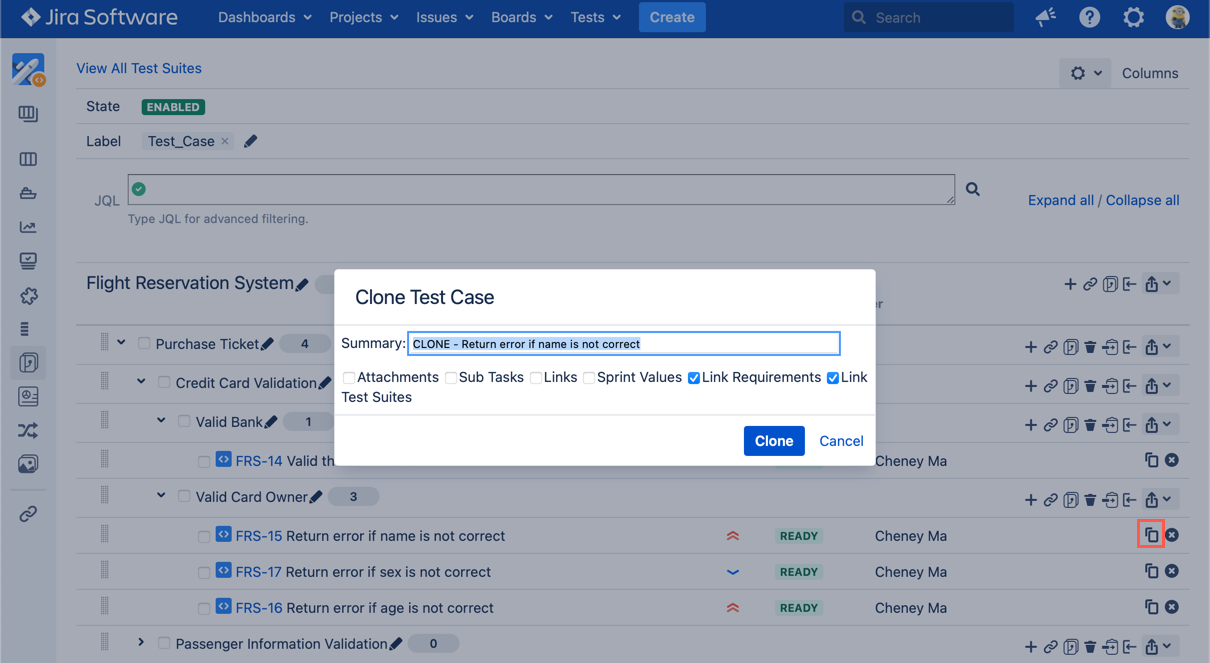Open the columns gear dropdown

coord(1084,73)
